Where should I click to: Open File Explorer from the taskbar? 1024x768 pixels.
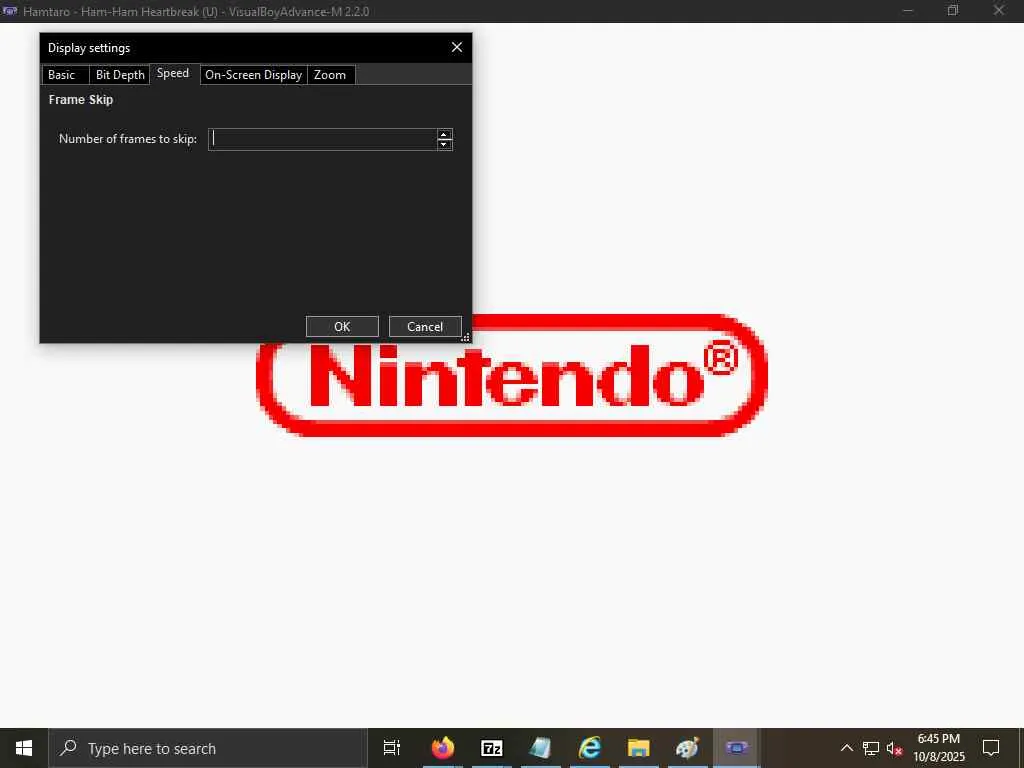click(639, 748)
